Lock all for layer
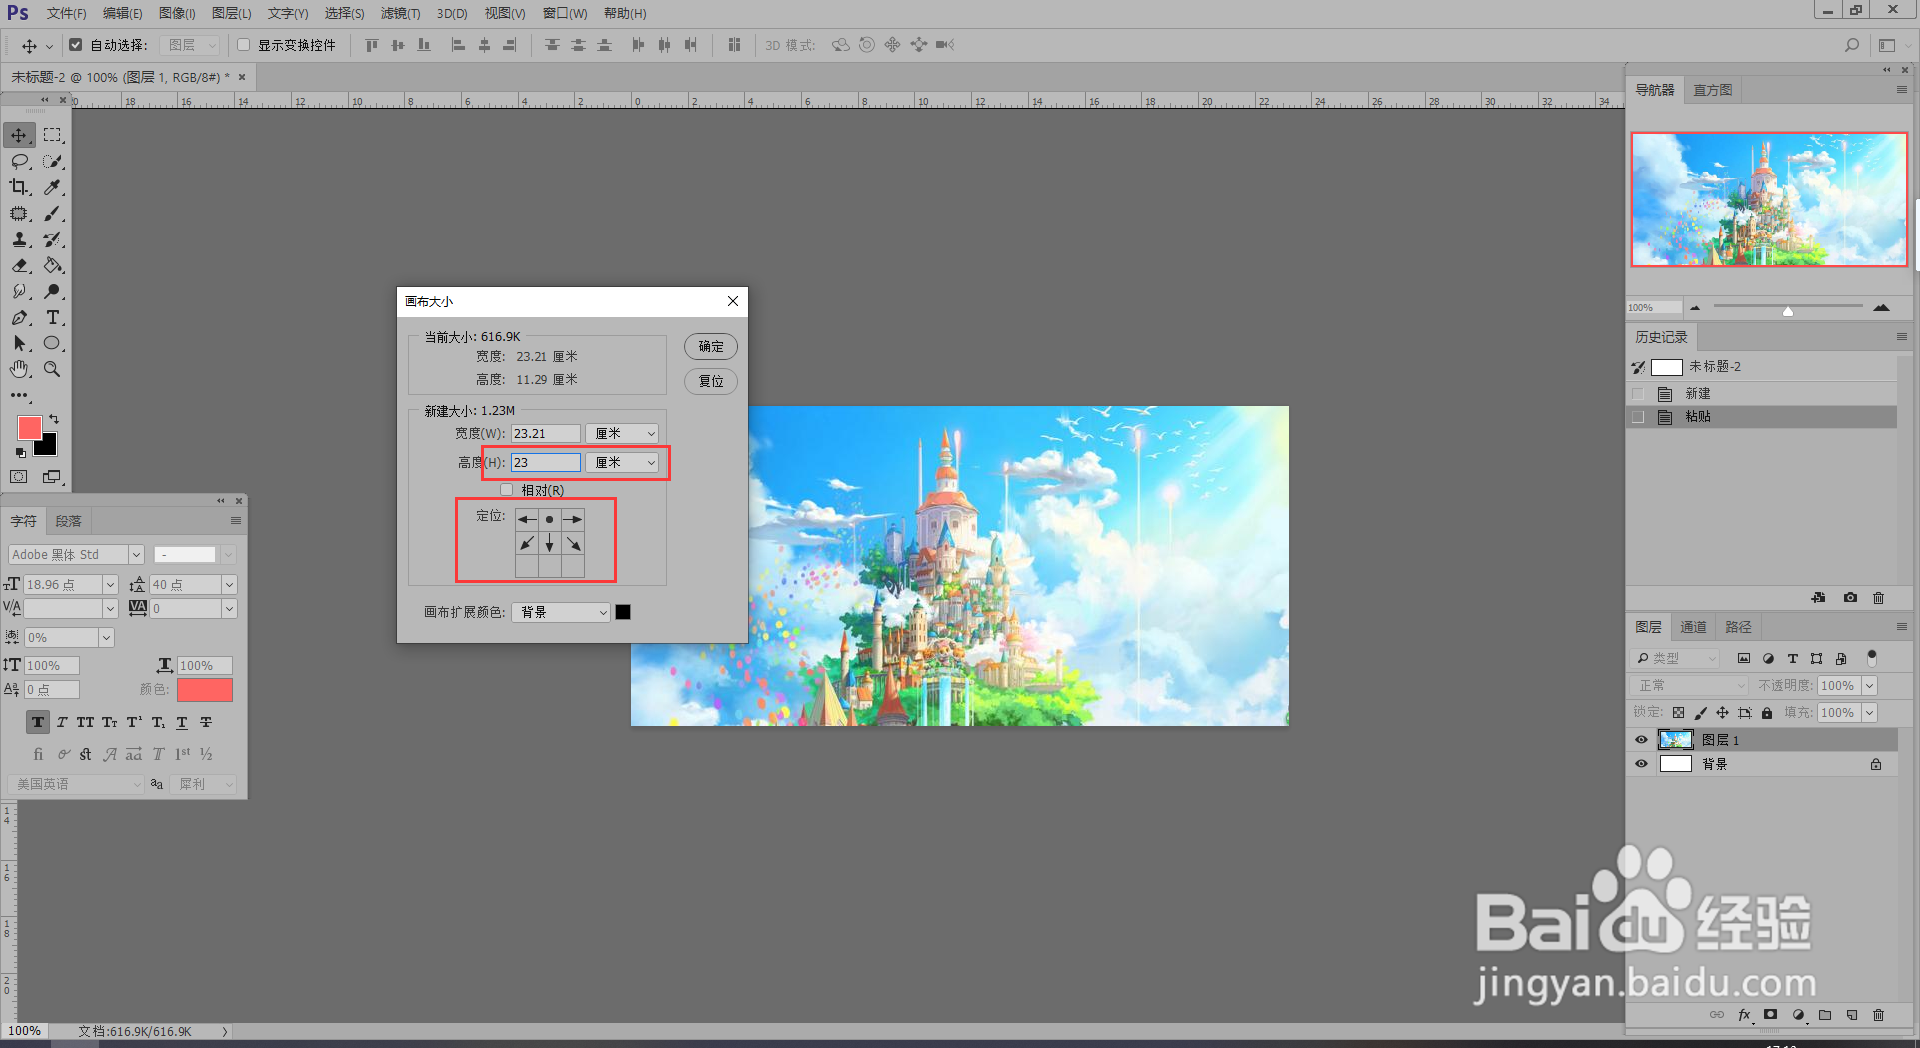The image size is (1920, 1048). 1767,713
